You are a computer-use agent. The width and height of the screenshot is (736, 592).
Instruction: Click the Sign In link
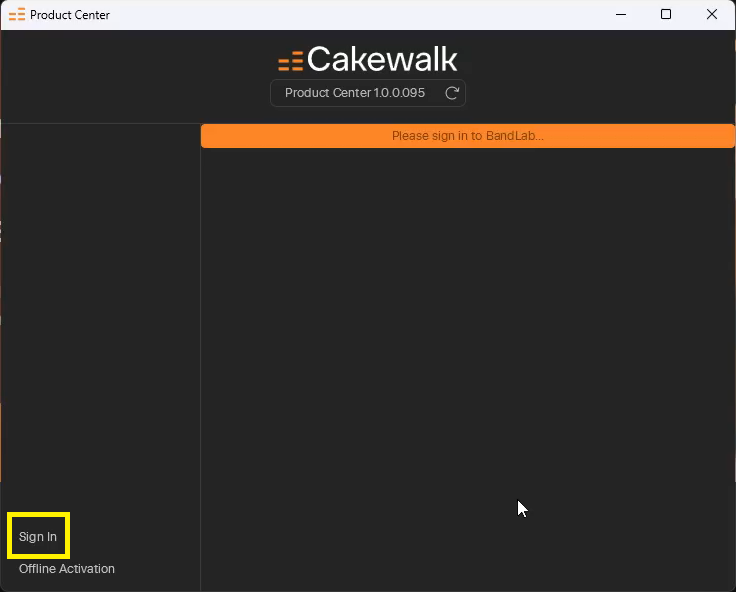(x=38, y=537)
